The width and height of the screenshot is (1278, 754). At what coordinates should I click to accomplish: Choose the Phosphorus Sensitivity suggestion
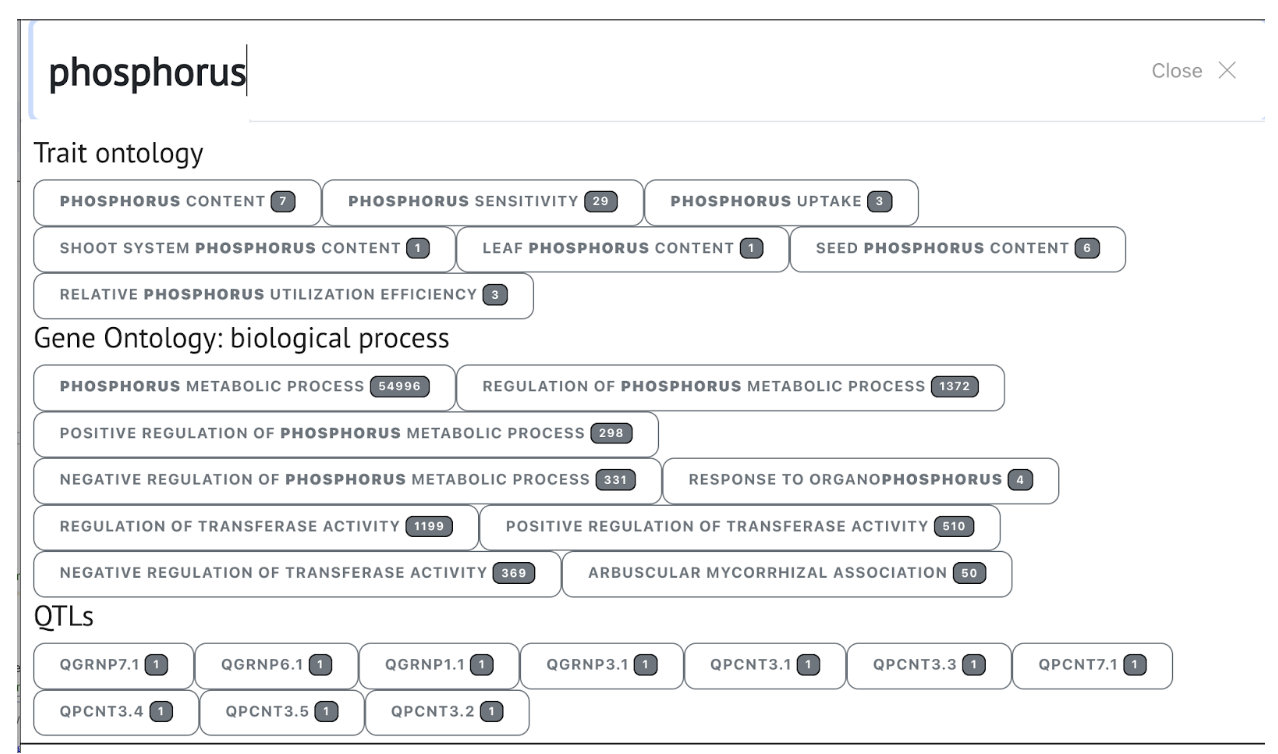click(x=482, y=202)
